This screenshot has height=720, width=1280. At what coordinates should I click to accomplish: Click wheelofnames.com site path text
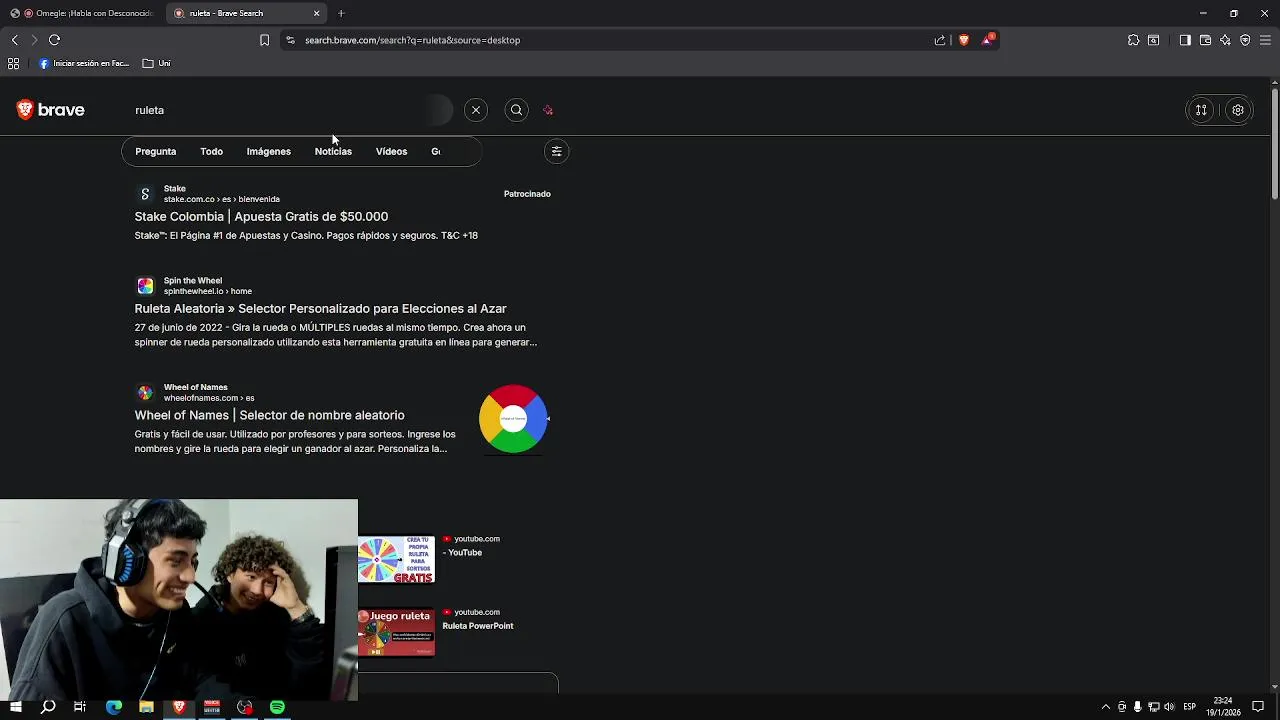[209, 398]
